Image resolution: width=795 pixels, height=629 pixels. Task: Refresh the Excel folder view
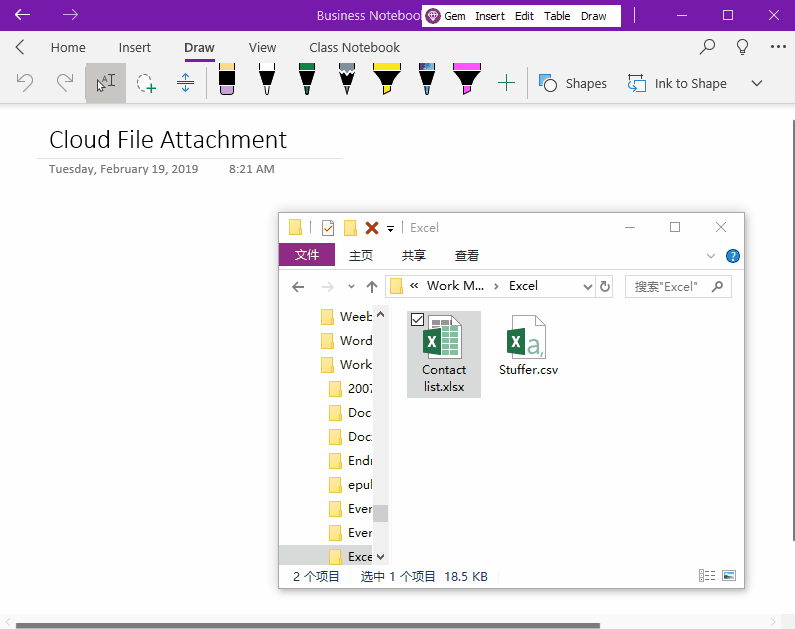click(x=605, y=287)
